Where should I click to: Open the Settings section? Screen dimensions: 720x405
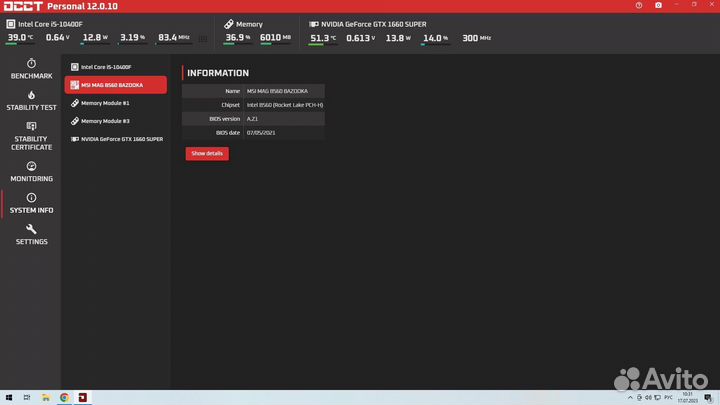click(x=31, y=235)
